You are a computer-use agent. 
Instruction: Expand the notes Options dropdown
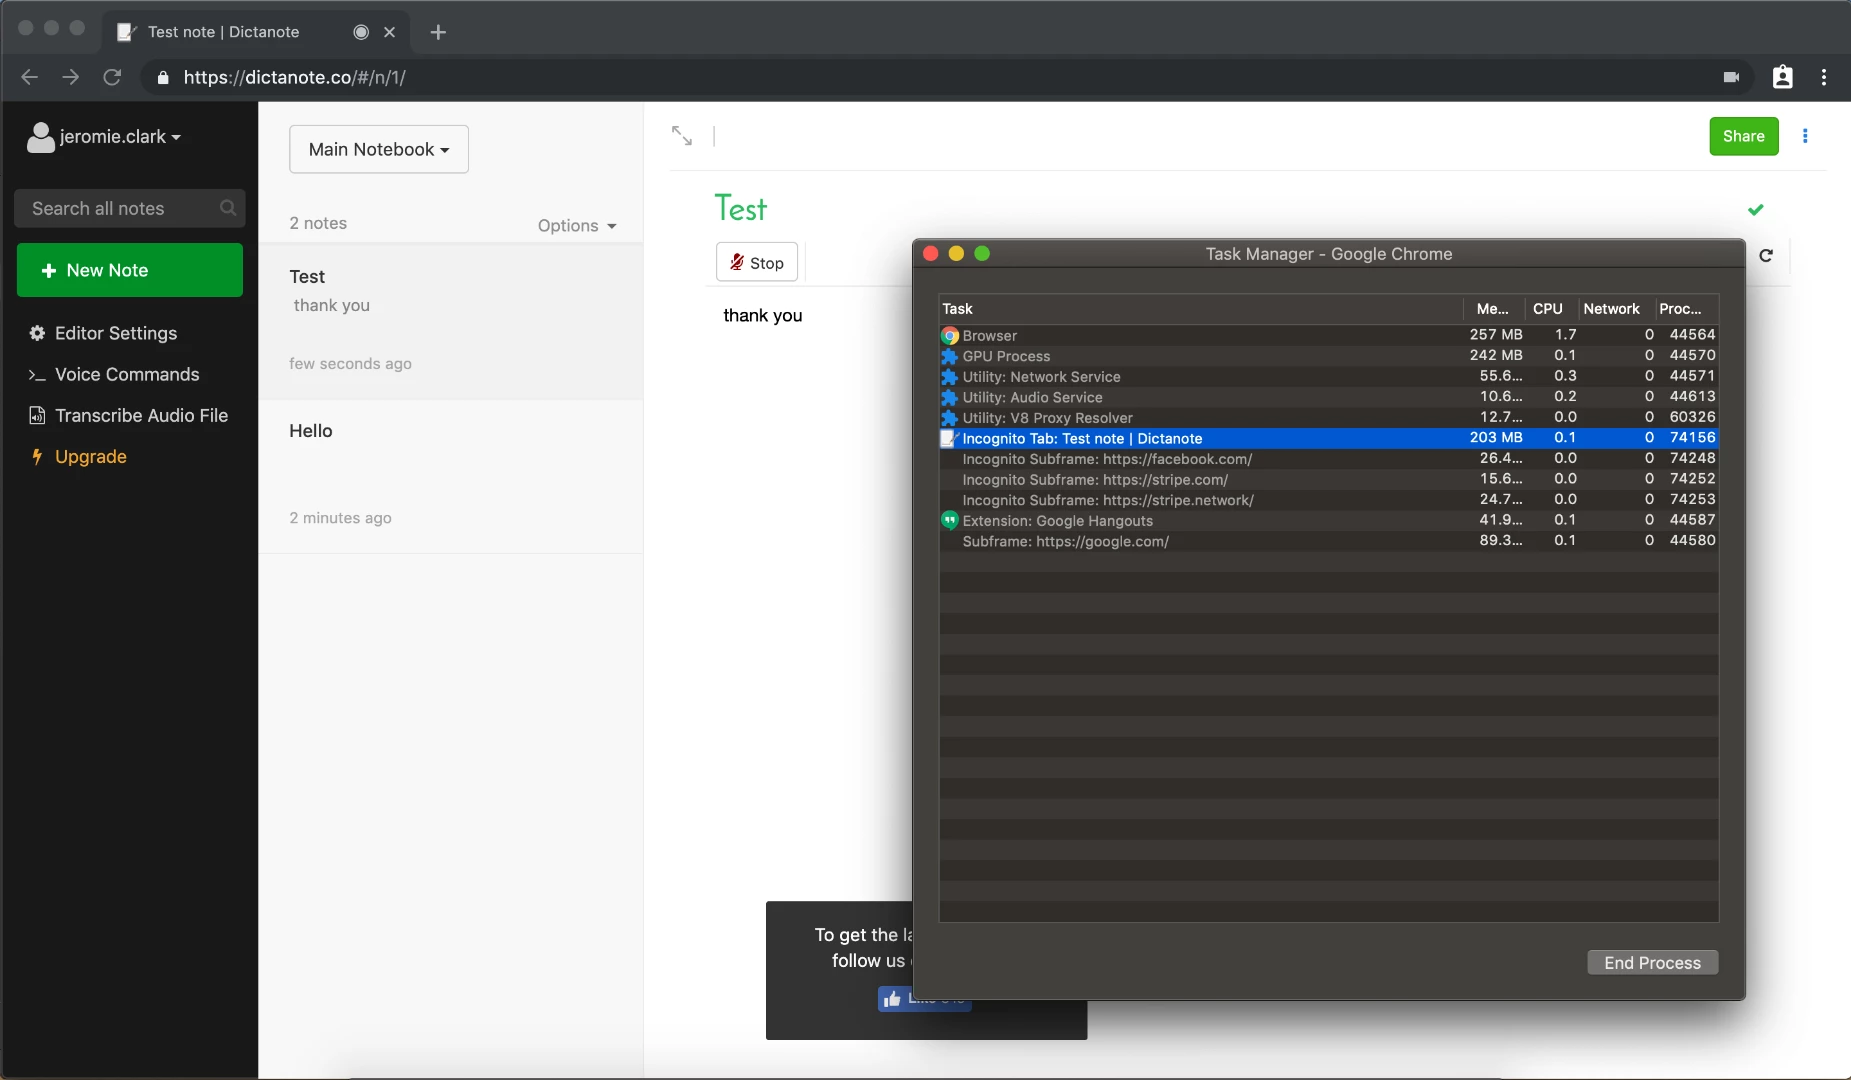click(x=577, y=225)
